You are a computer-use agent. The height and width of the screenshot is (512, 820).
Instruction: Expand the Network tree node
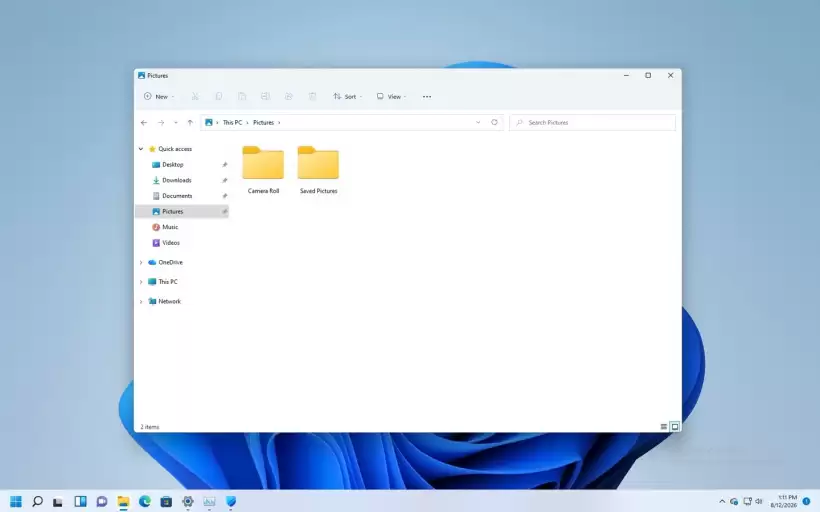[141, 302]
